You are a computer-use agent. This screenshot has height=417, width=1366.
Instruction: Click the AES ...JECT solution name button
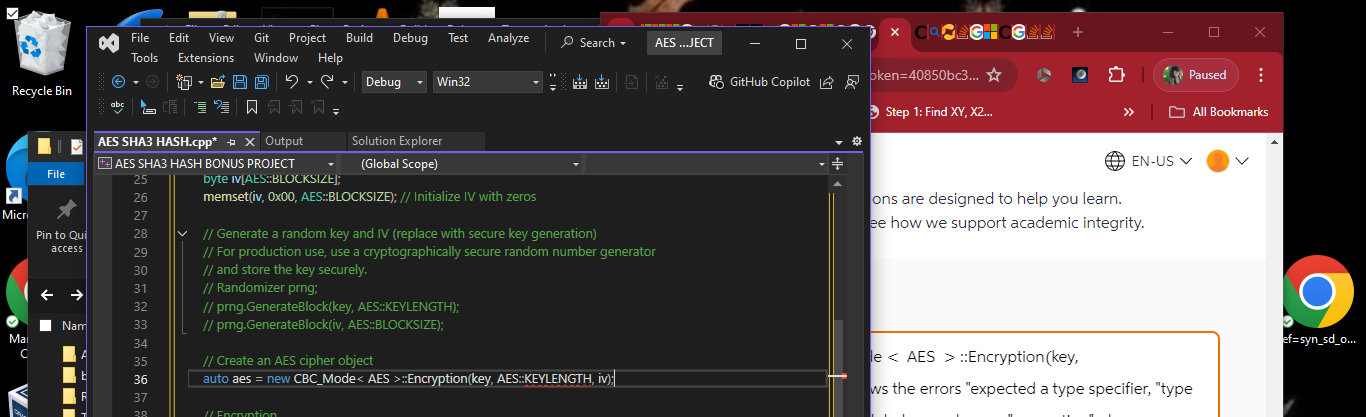pyautogui.click(x=684, y=43)
